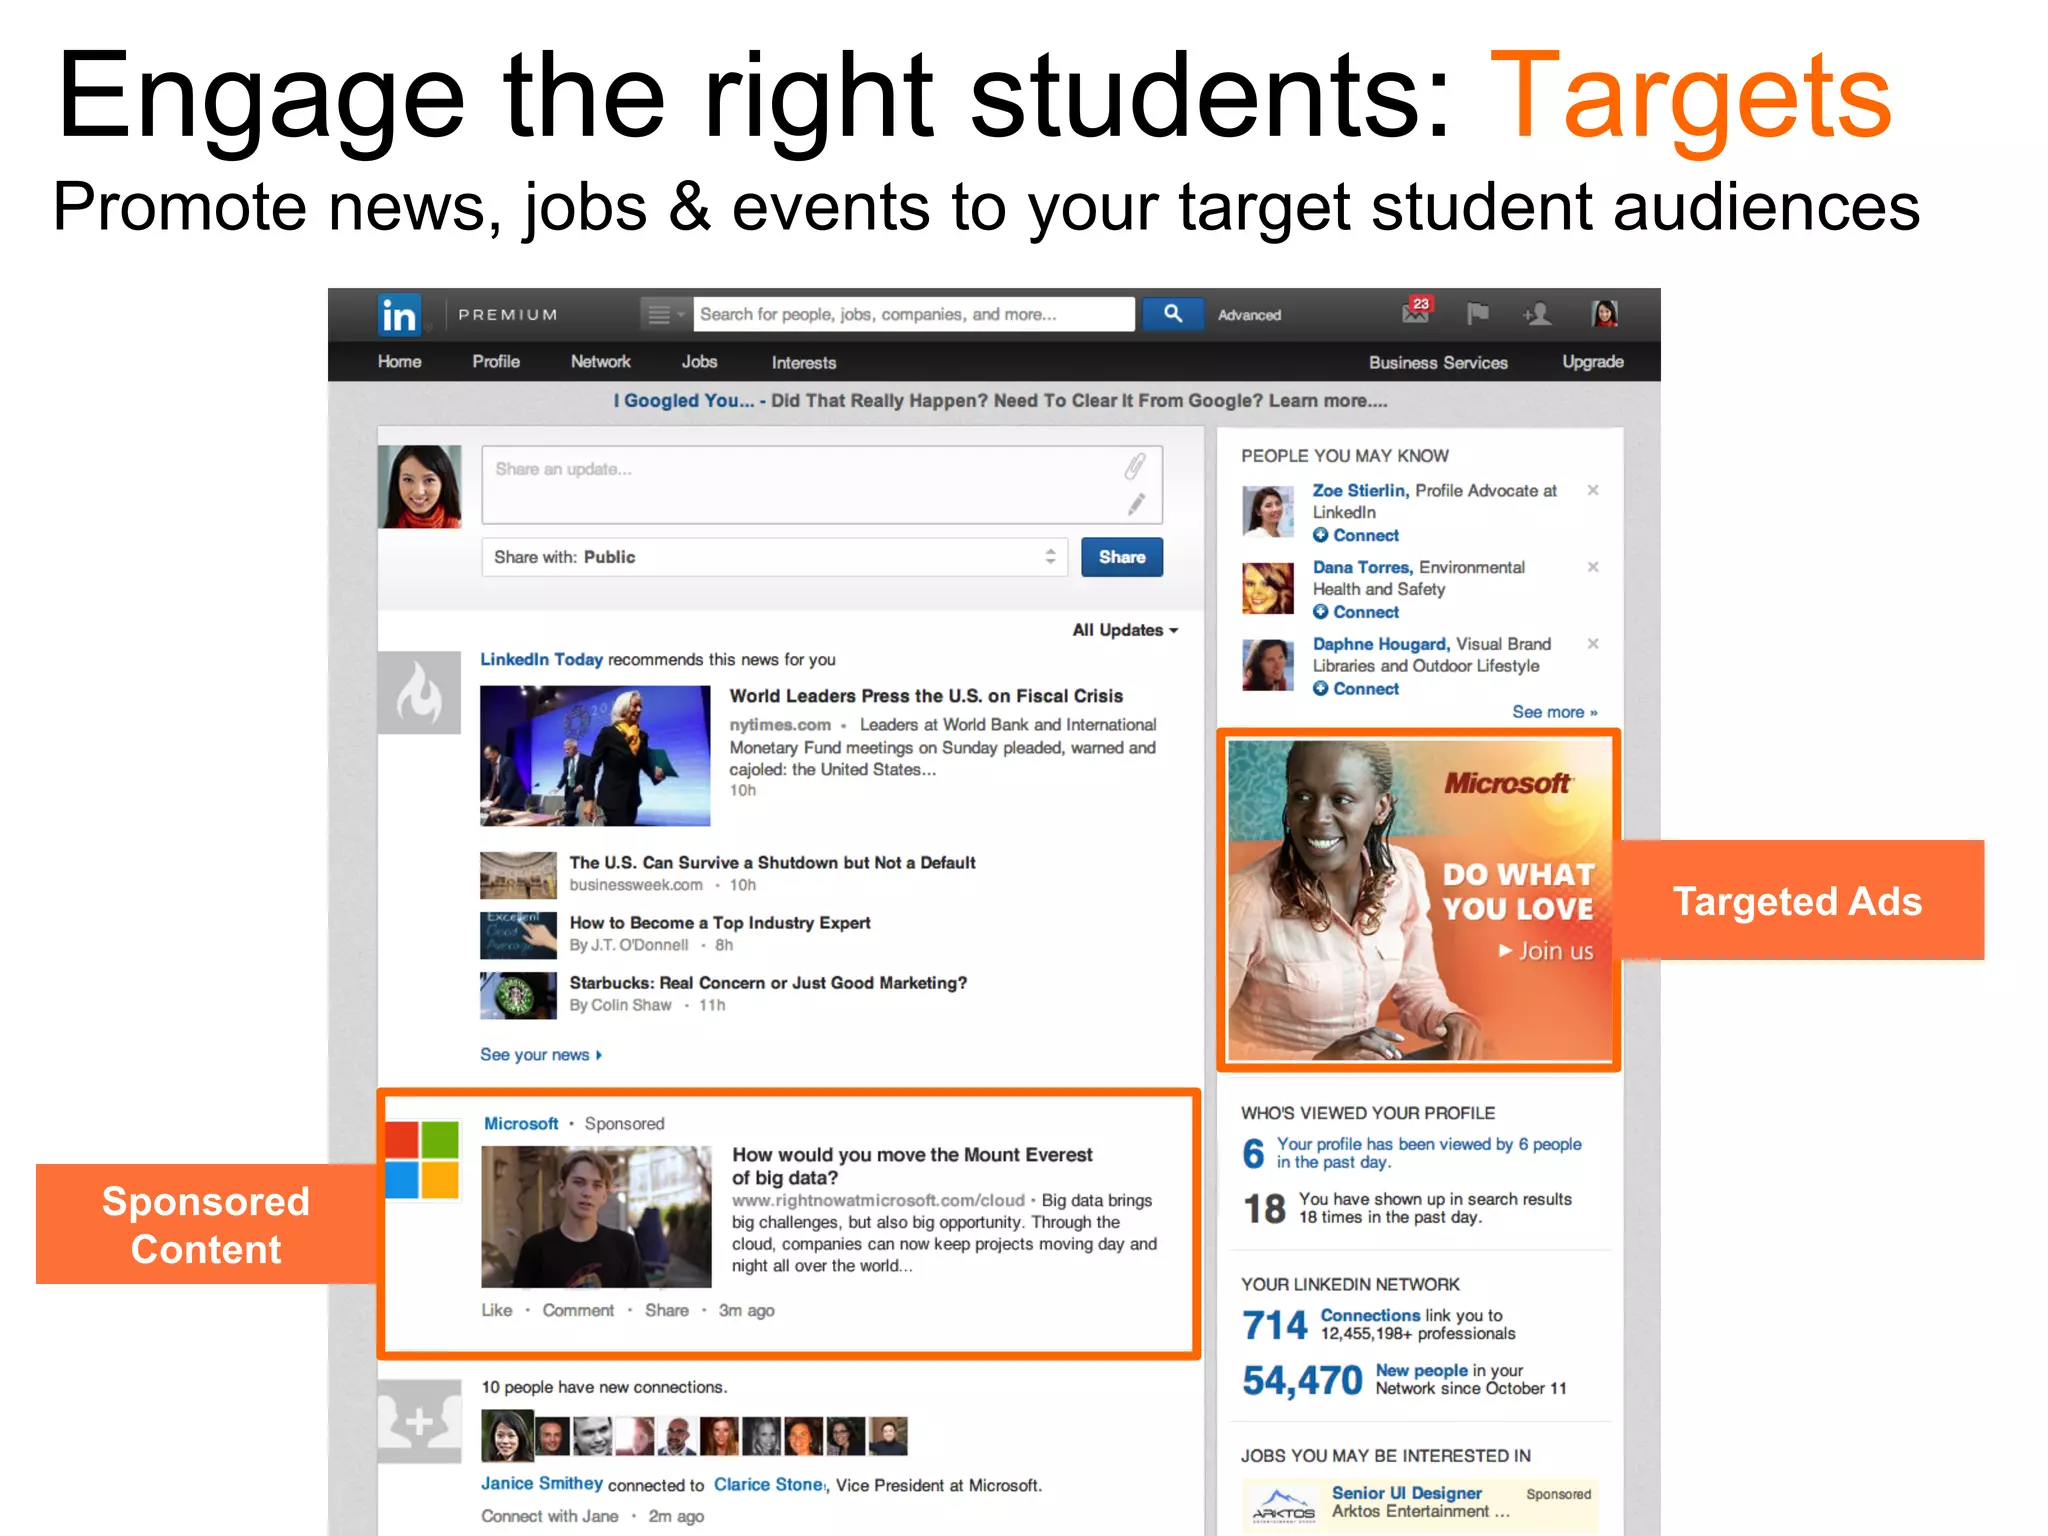Open the Profile menu item
Screen dimensions: 2048x1536
[496, 362]
